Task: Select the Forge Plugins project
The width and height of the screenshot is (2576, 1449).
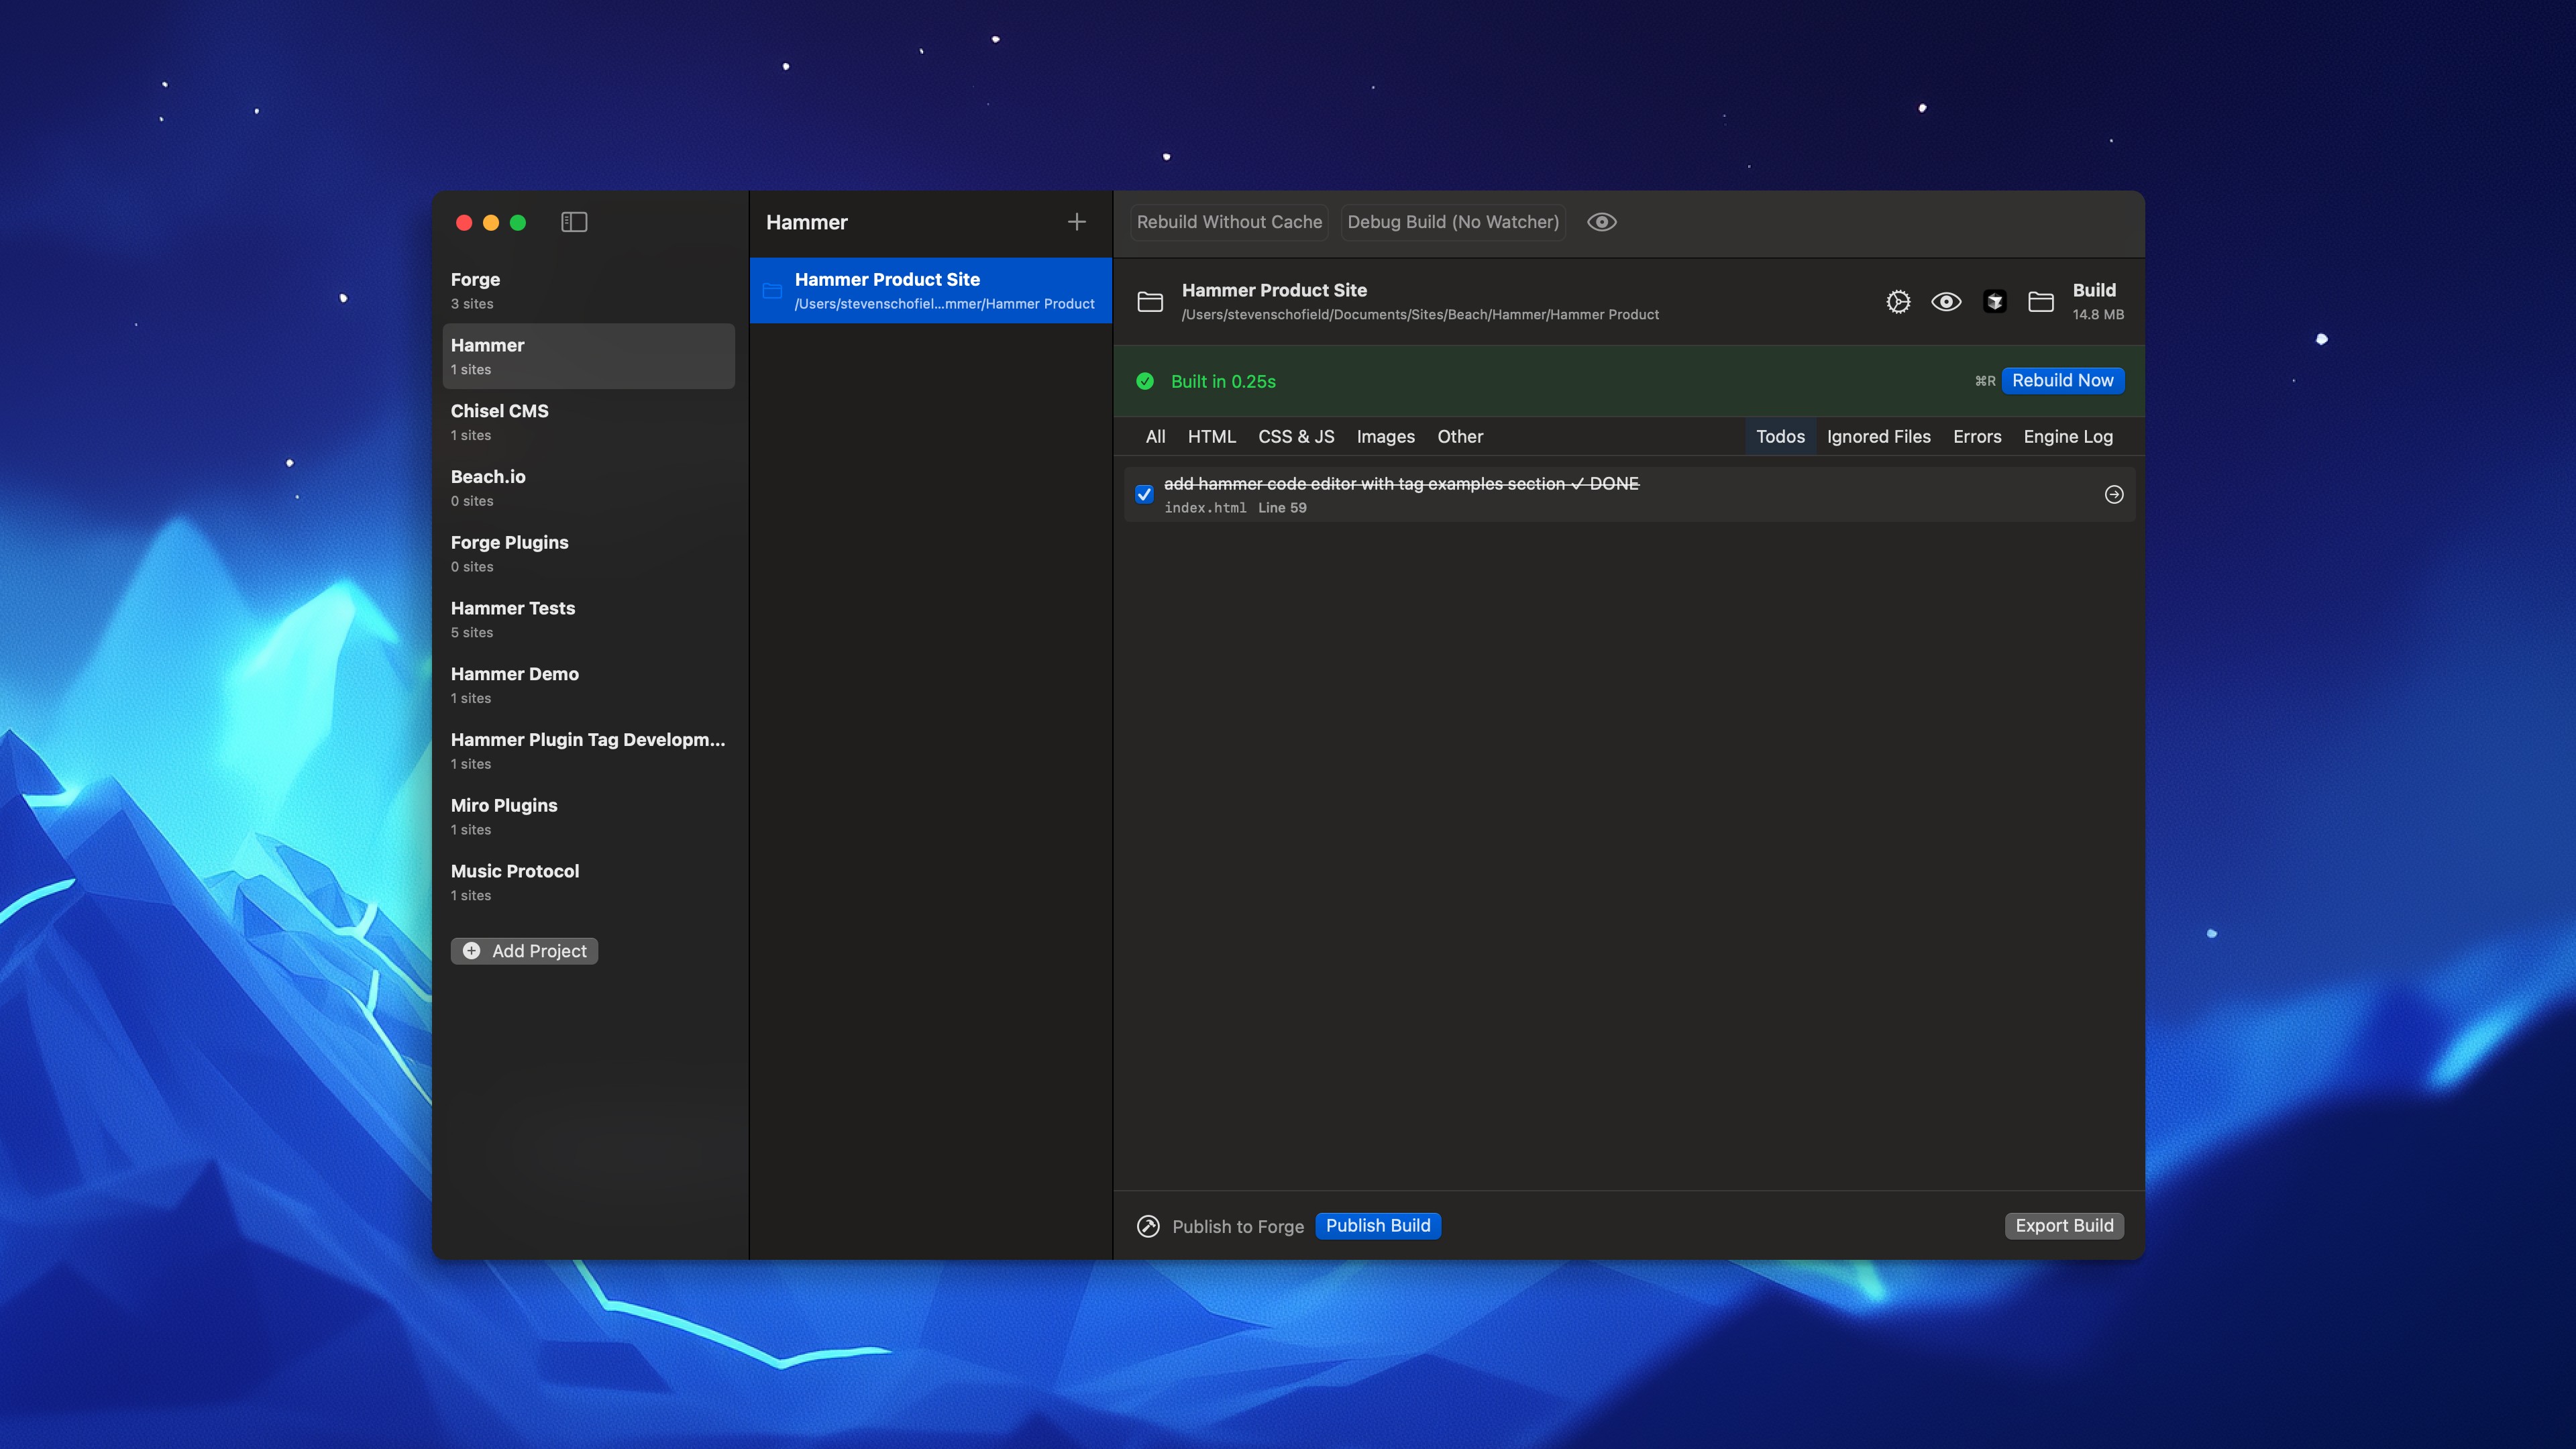Action: point(588,554)
